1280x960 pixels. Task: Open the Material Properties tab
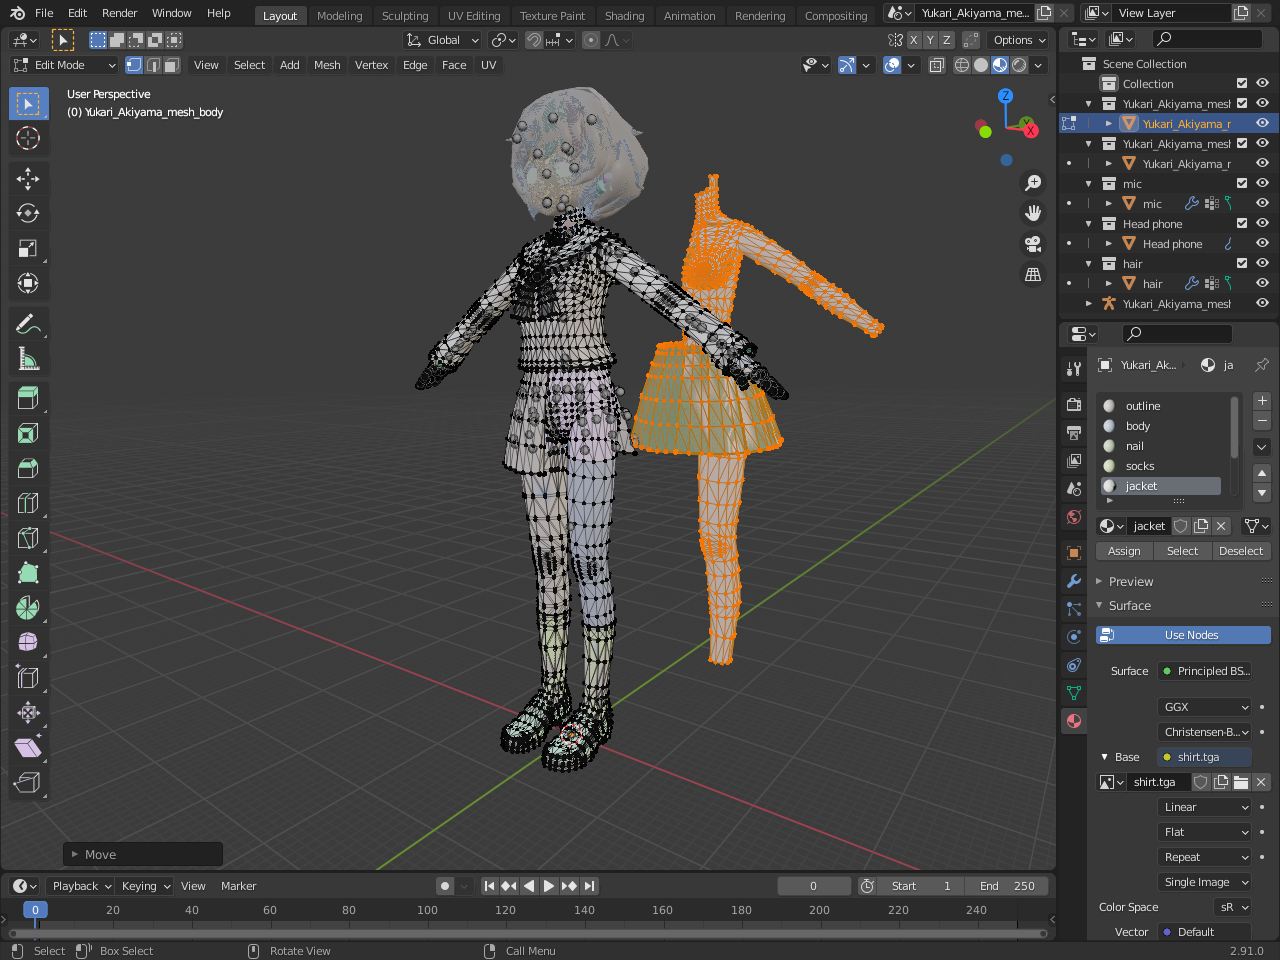[x=1074, y=721]
